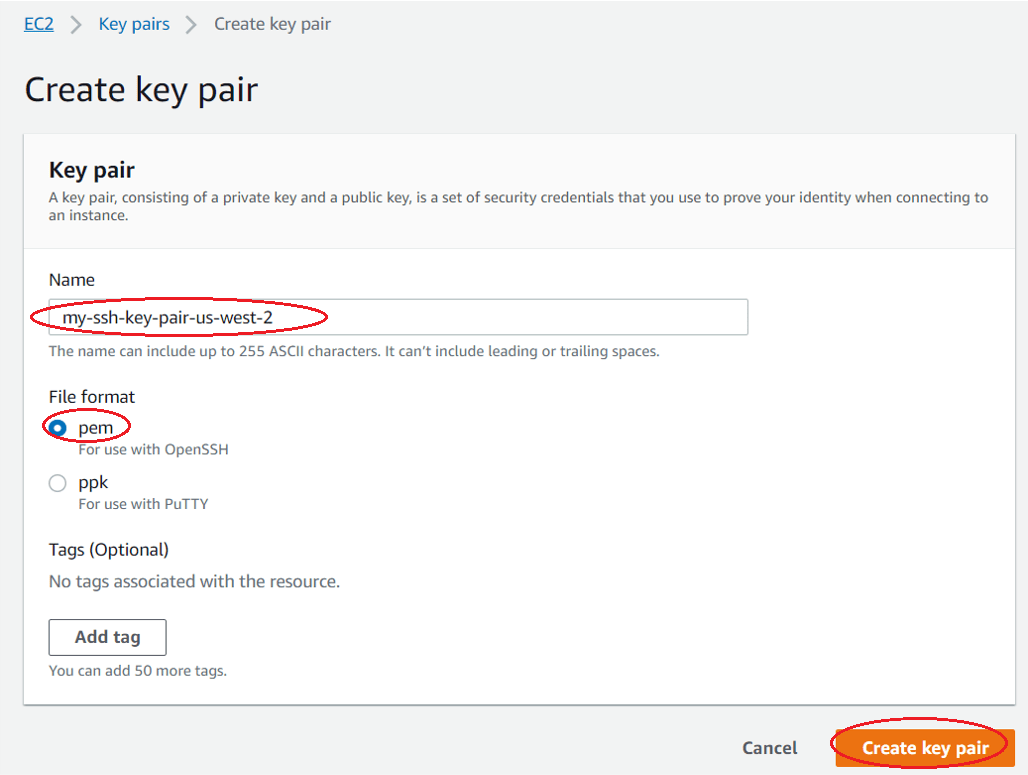The image size is (1028, 775).
Task: Click the 'For use with OpenSSH' description
Action: [153, 450]
